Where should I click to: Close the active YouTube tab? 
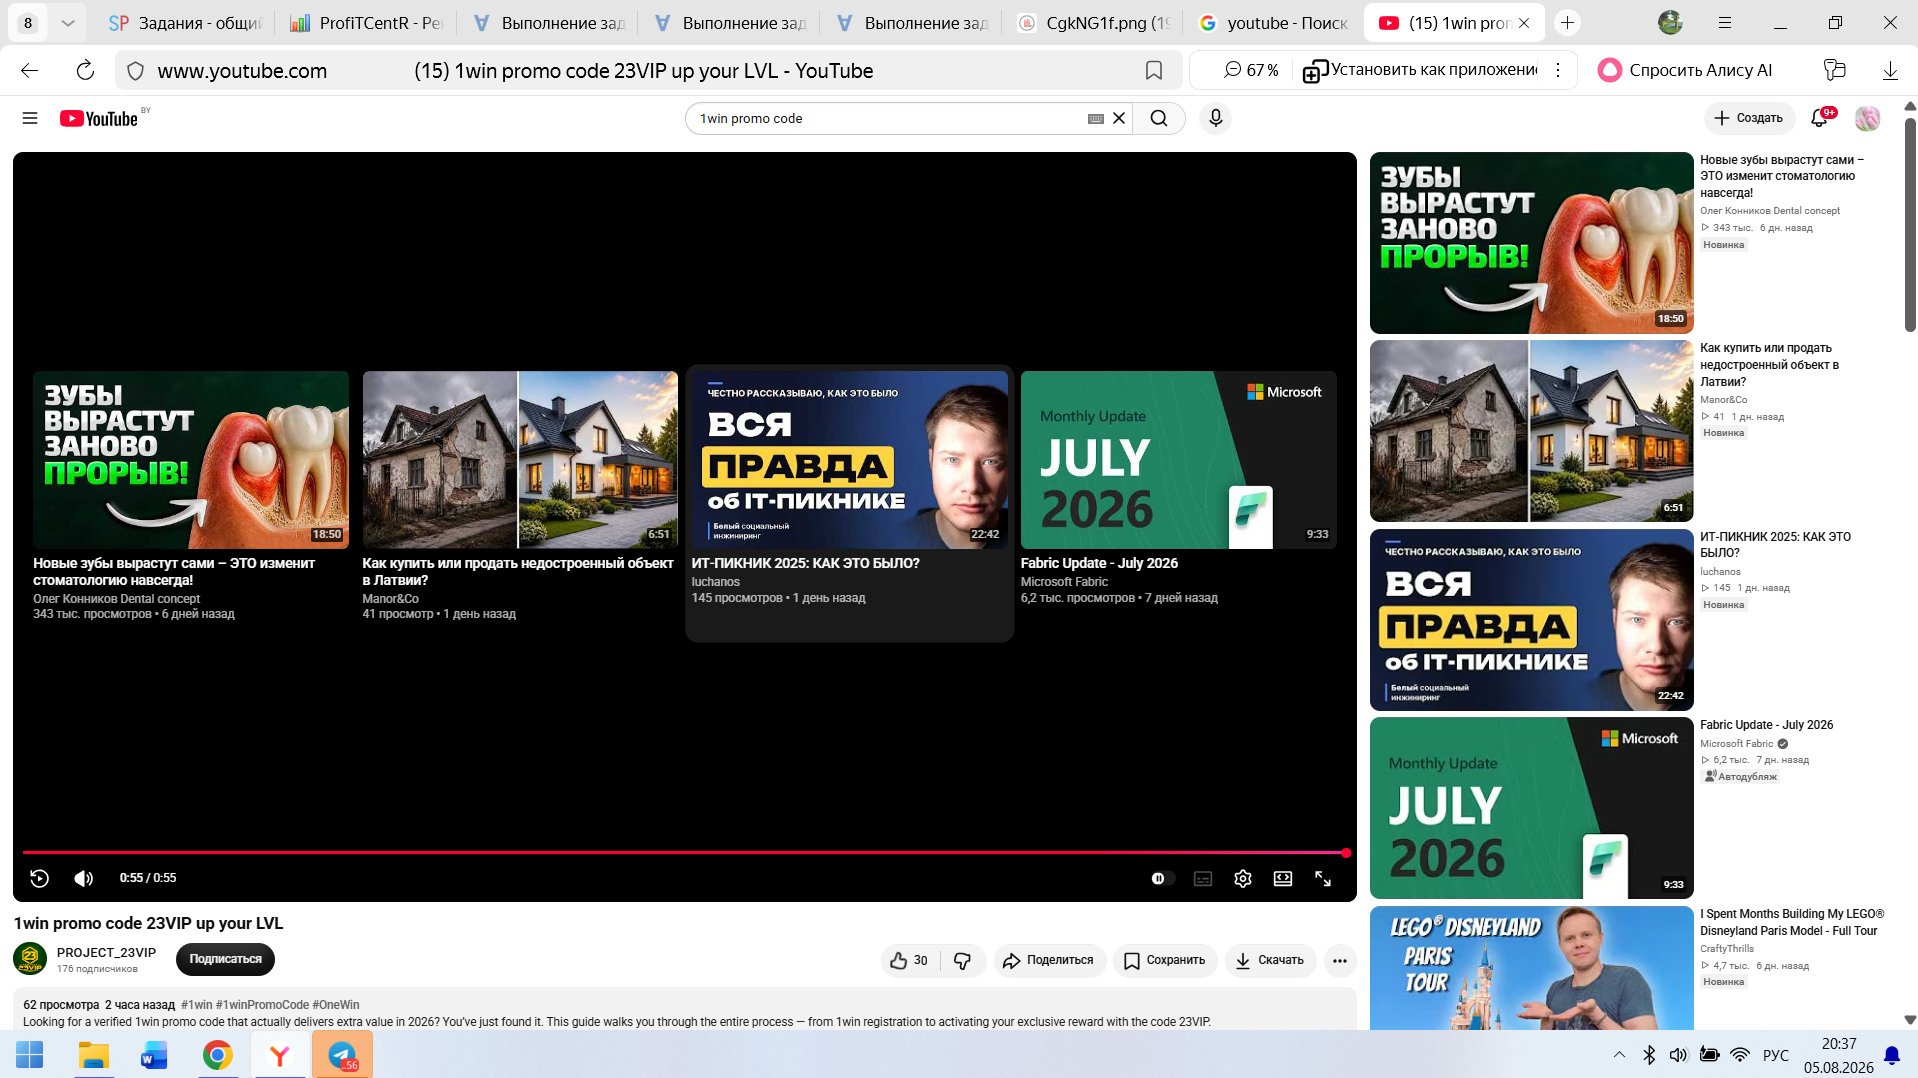pos(1523,22)
